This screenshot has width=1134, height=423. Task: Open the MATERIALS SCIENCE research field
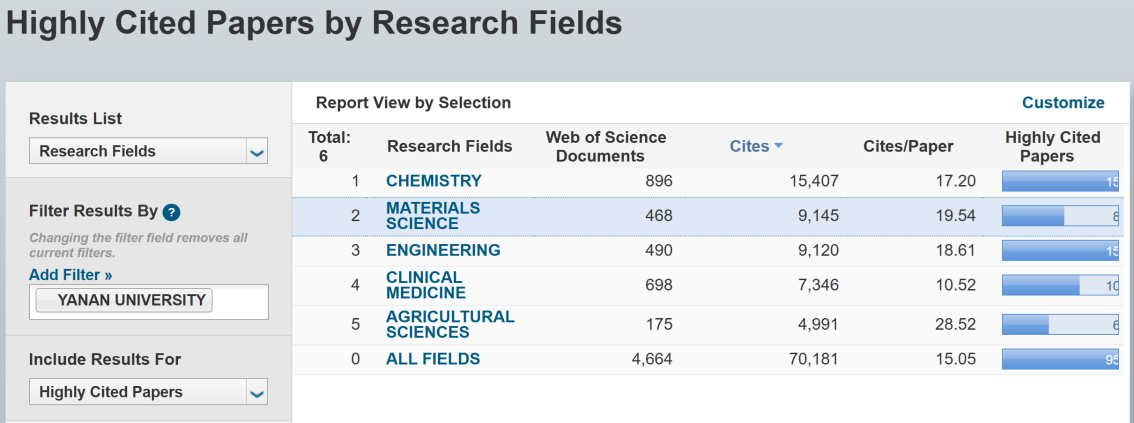(432, 215)
